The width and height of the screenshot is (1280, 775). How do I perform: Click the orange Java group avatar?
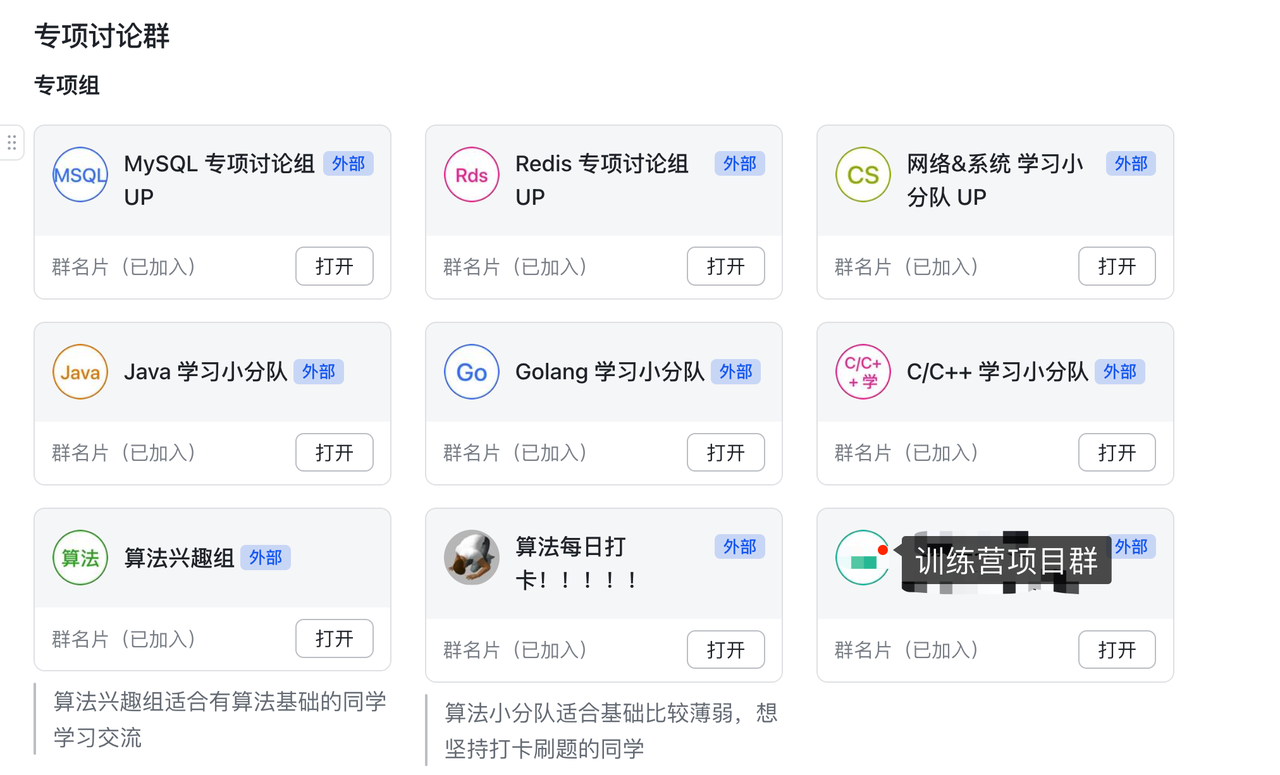click(x=80, y=372)
